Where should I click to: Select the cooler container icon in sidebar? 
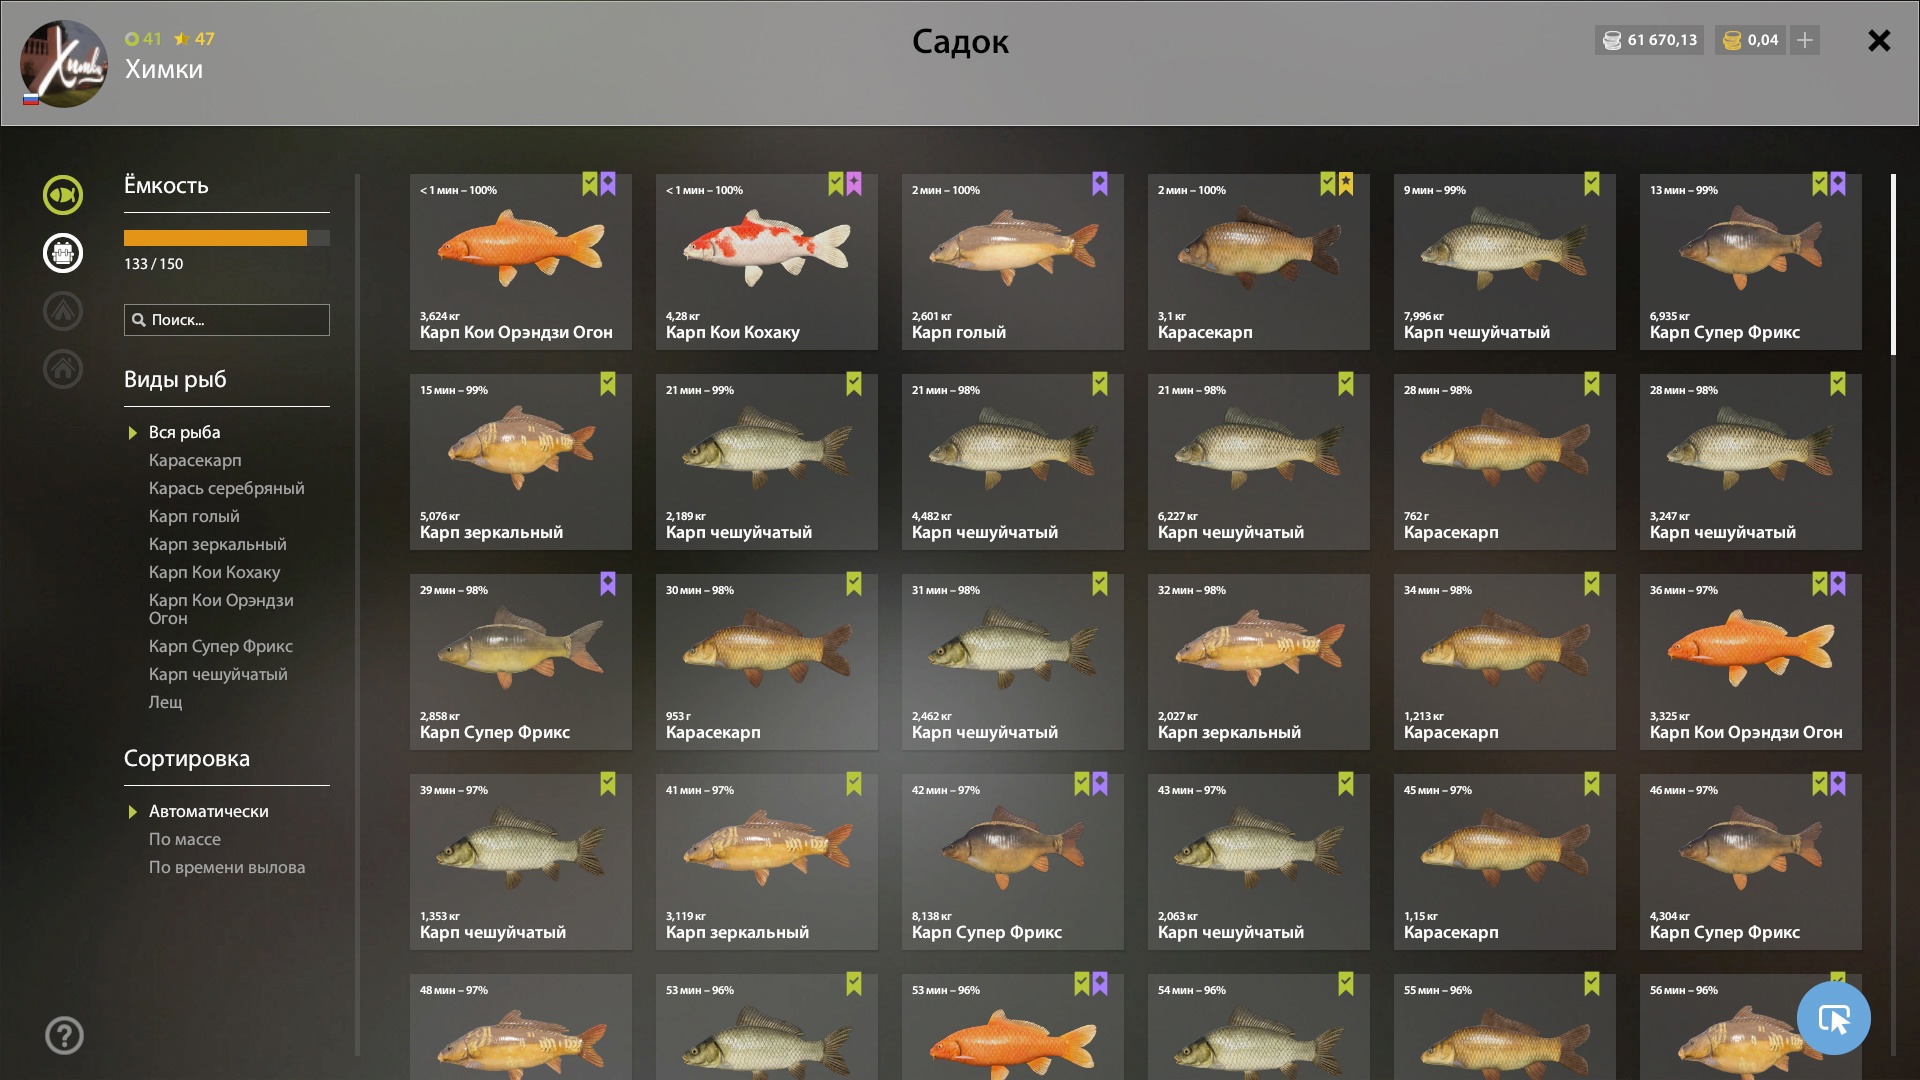pyautogui.click(x=63, y=253)
